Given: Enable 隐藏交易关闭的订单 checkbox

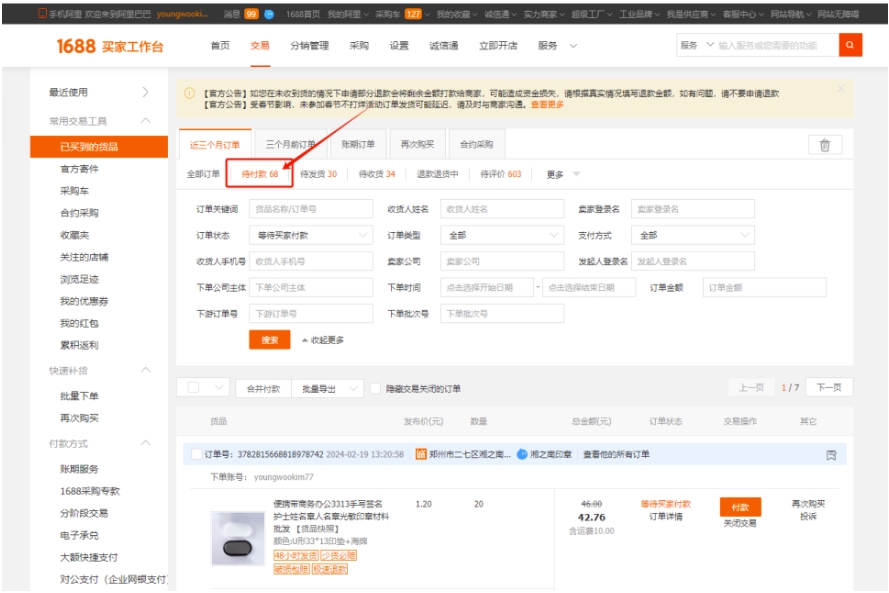Looking at the screenshot, I should tap(377, 390).
